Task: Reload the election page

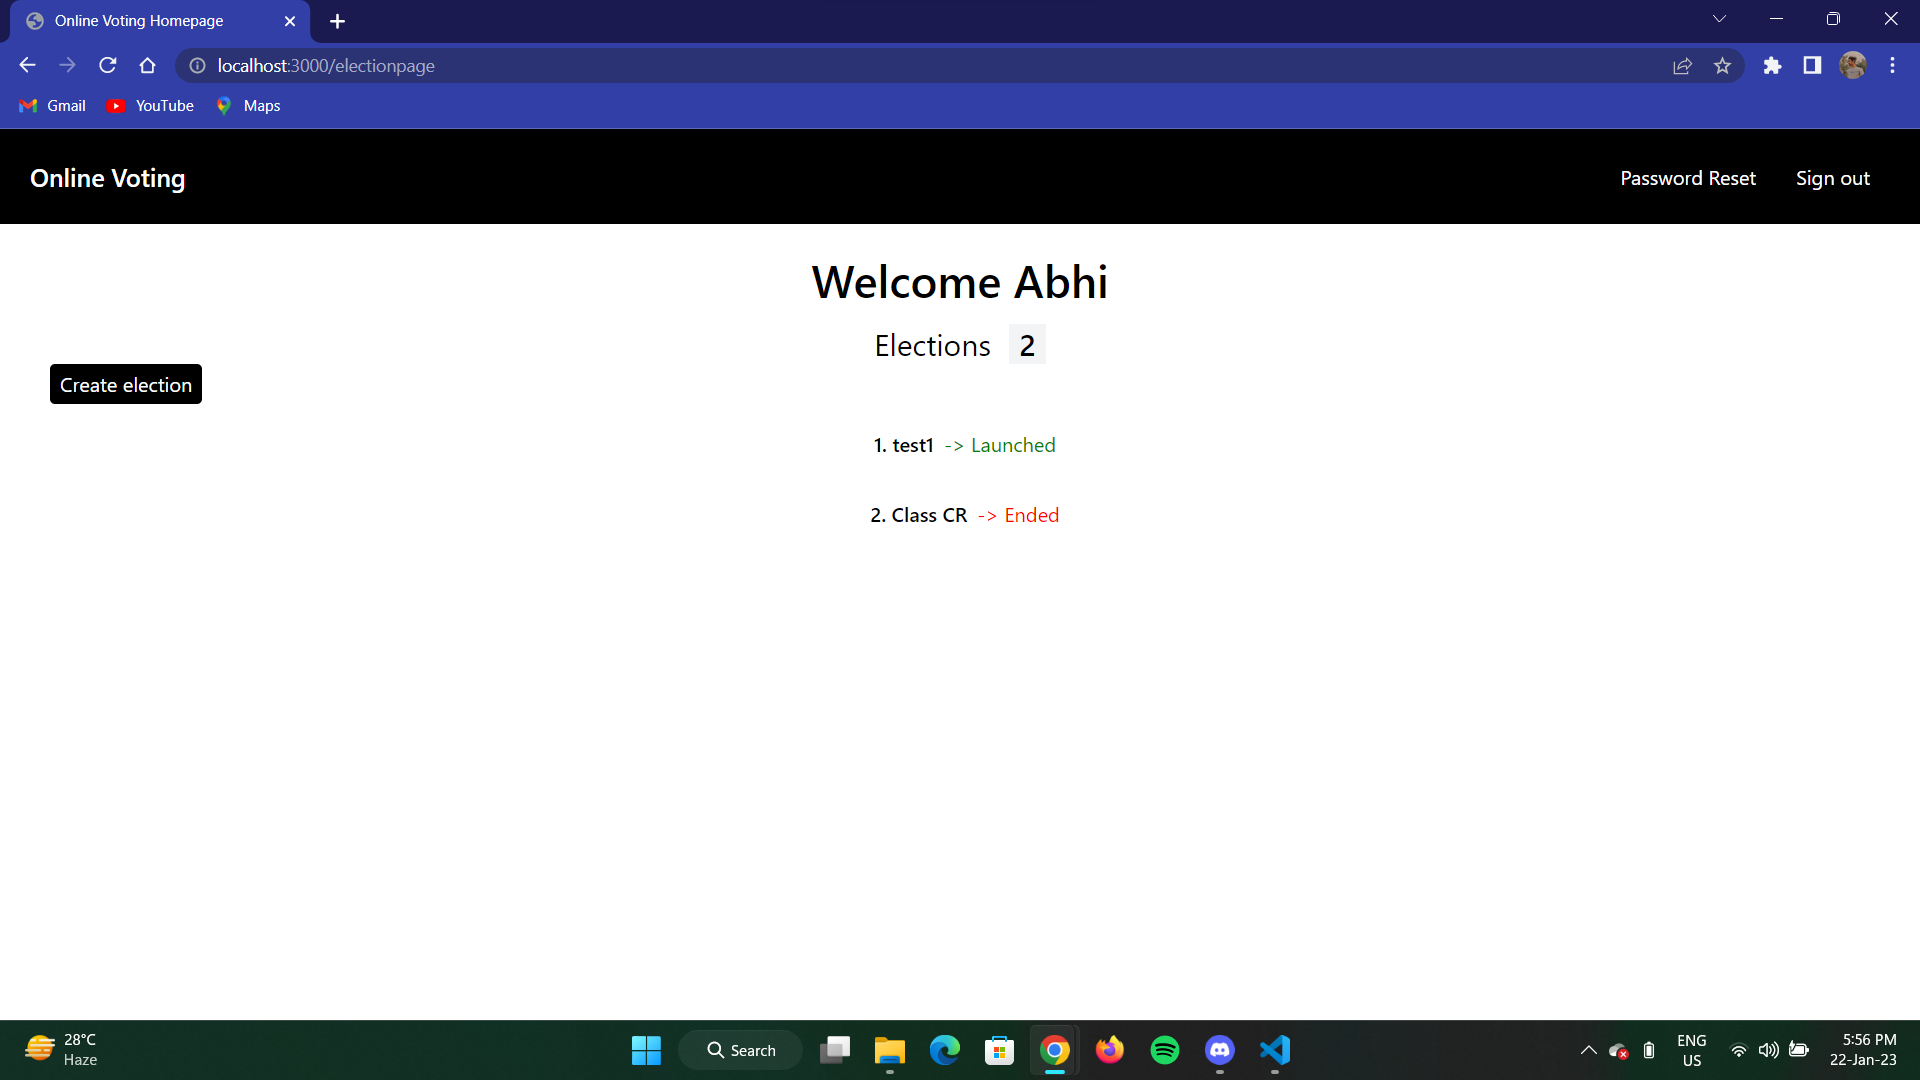Action: click(x=107, y=65)
